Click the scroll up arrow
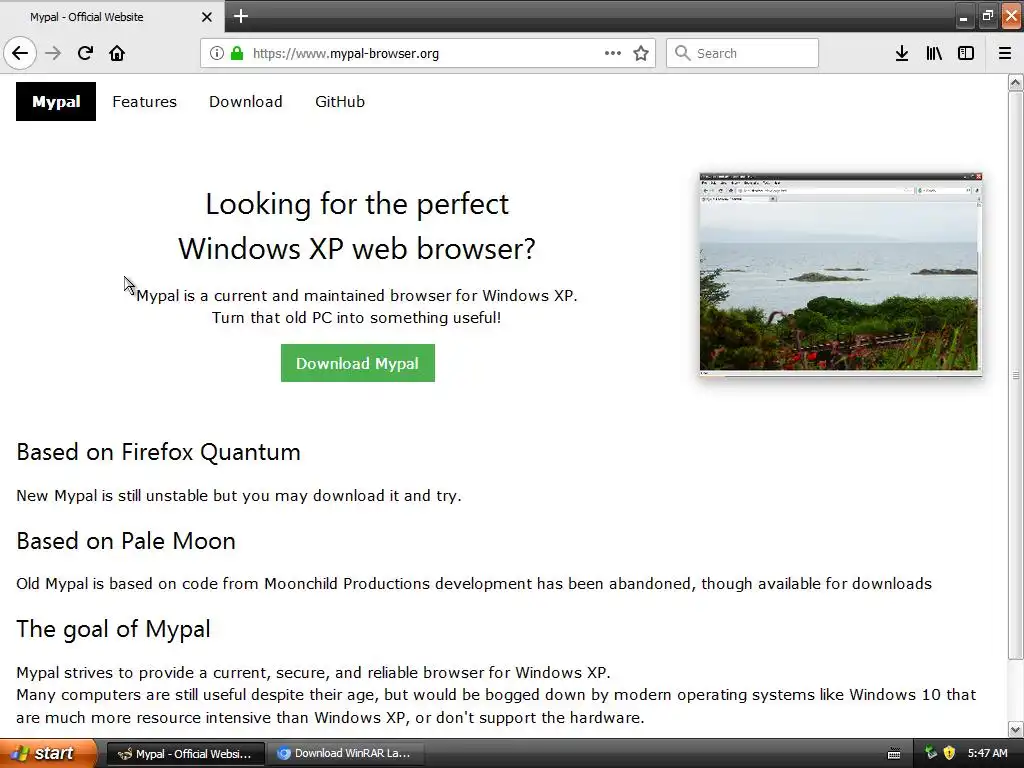The height and width of the screenshot is (768, 1024). pyautogui.click(x=1016, y=82)
